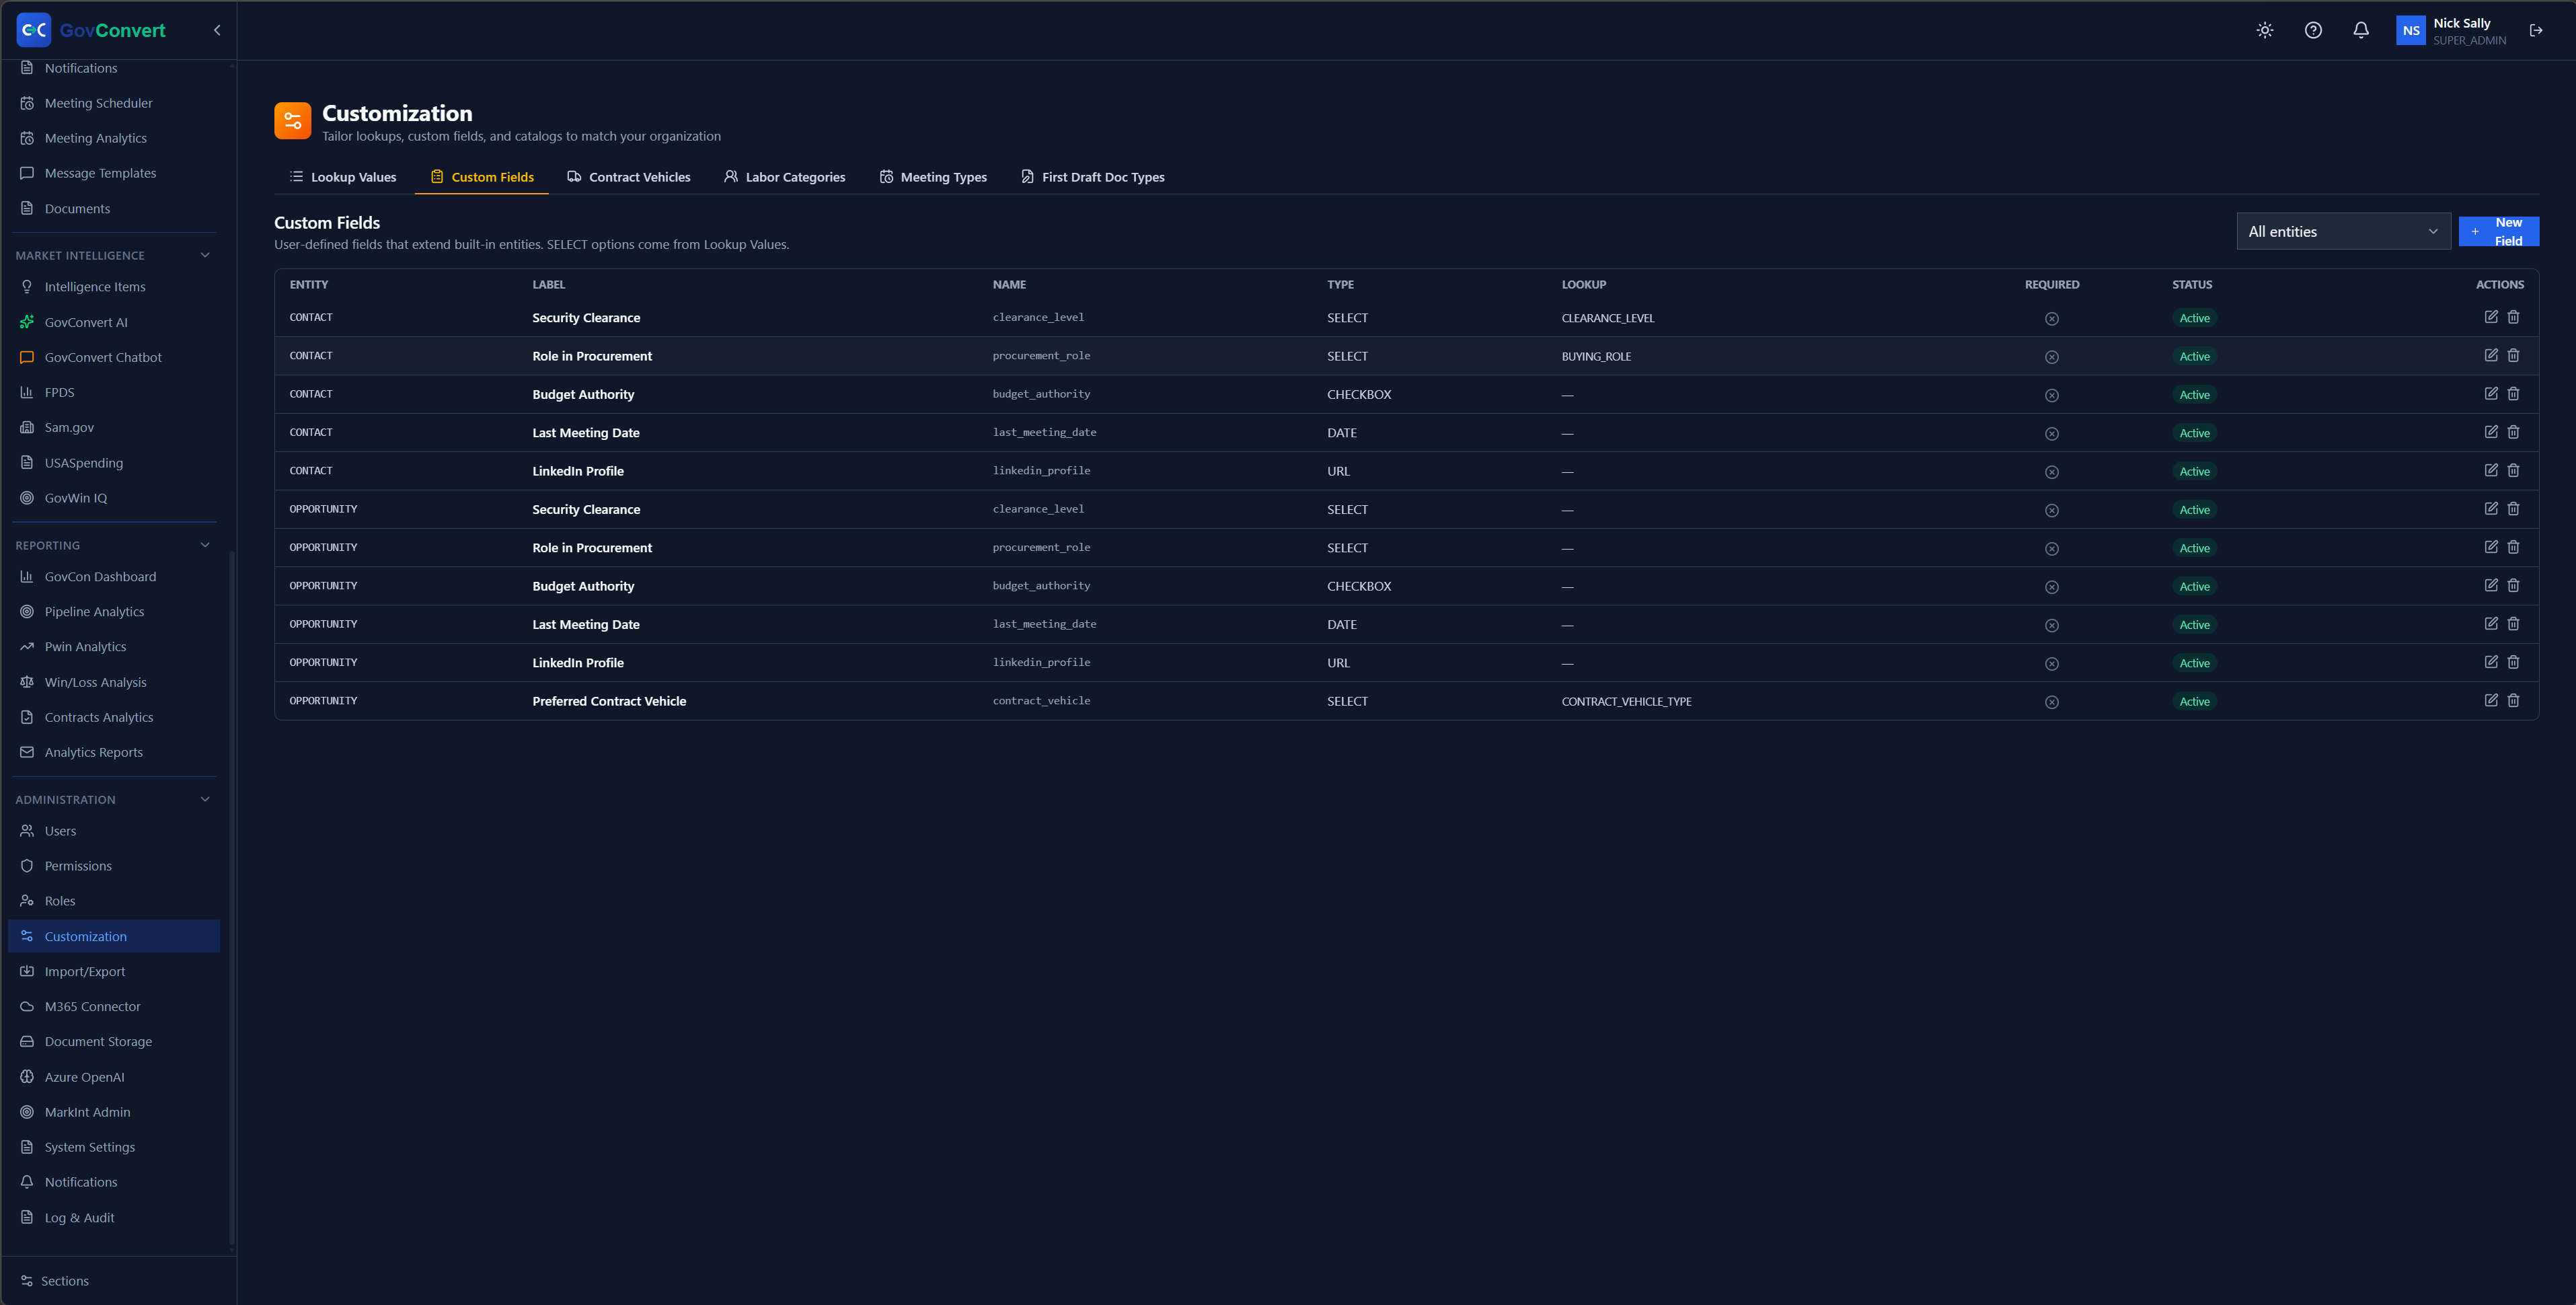Click the Active status of Opportunity Role in Procurement

click(x=2194, y=548)
